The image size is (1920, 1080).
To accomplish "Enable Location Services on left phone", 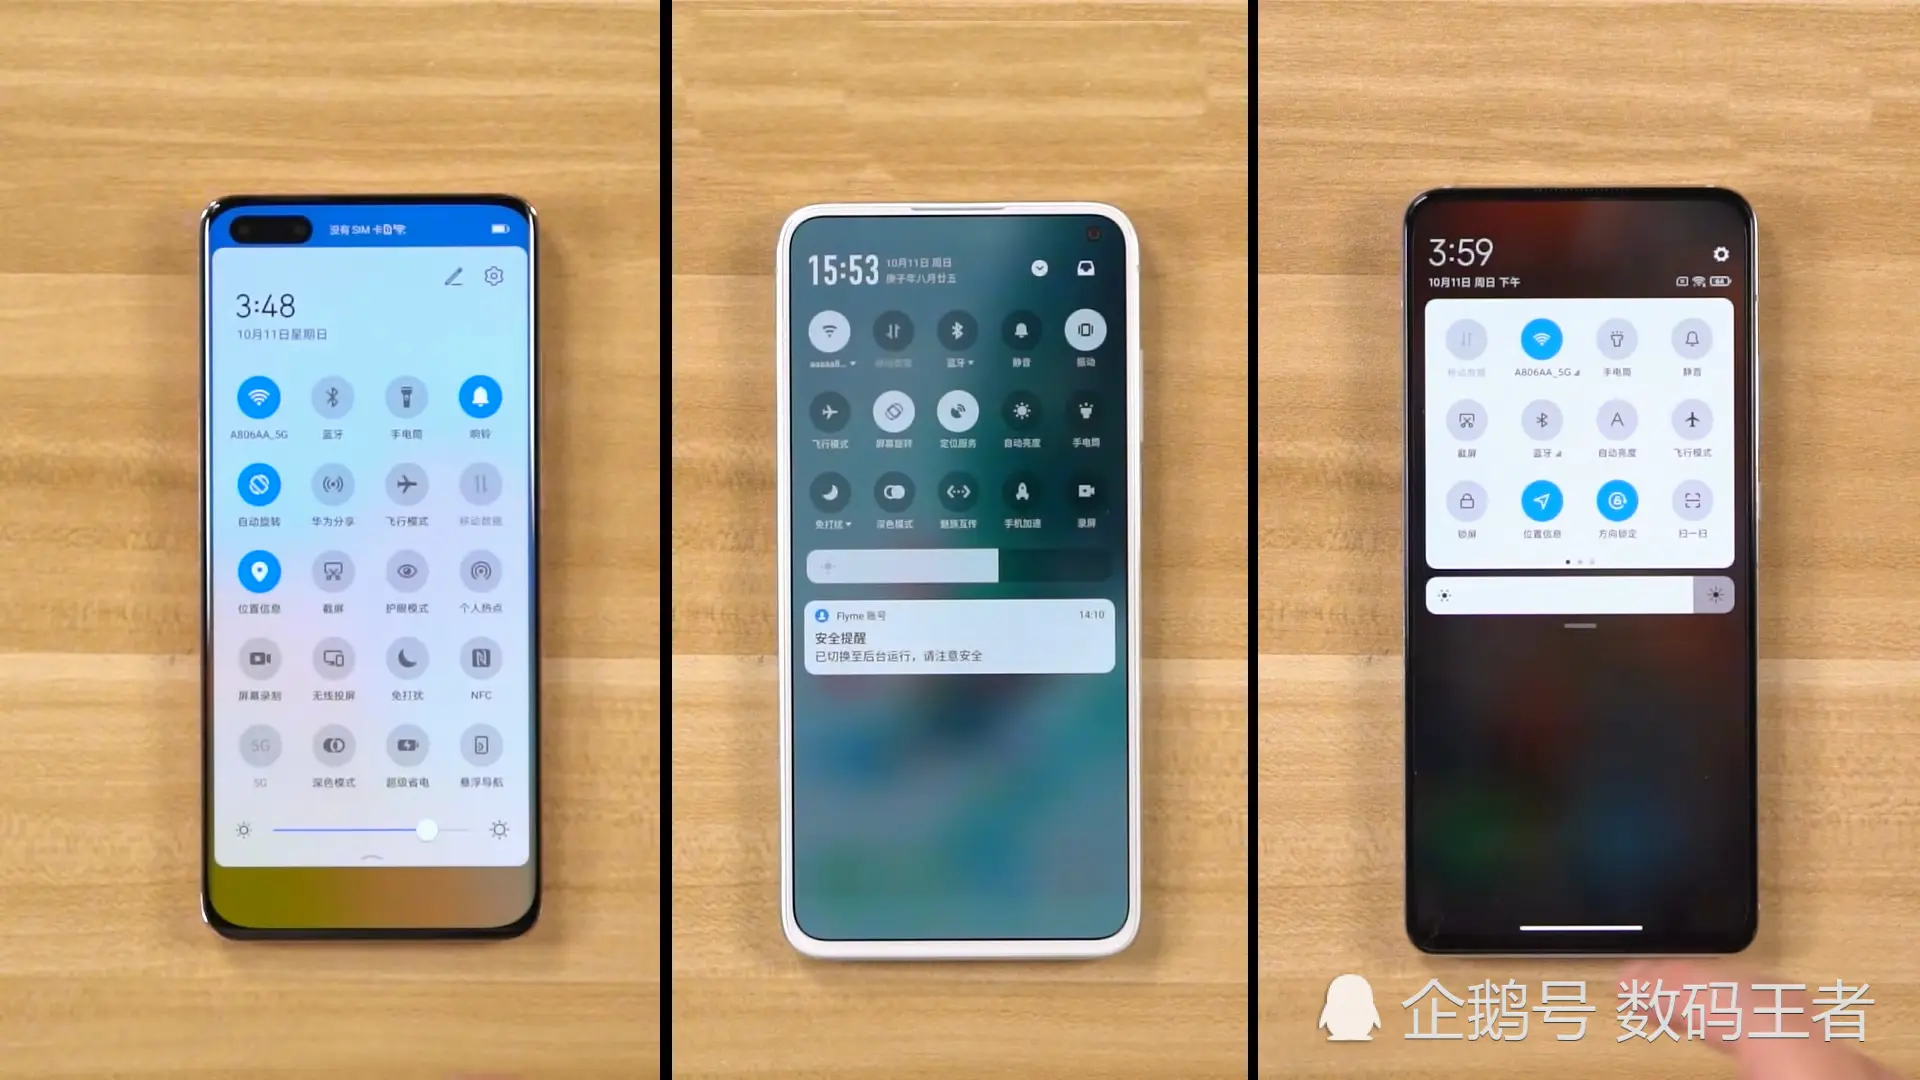I will pyautogui.click(x=258, y=570).
